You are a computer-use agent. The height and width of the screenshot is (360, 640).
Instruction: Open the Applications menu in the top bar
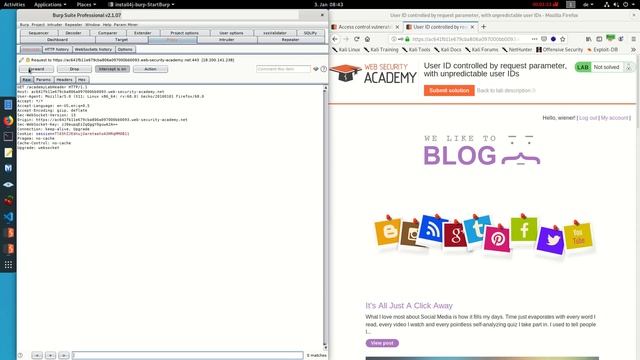[x=50, y=4]
